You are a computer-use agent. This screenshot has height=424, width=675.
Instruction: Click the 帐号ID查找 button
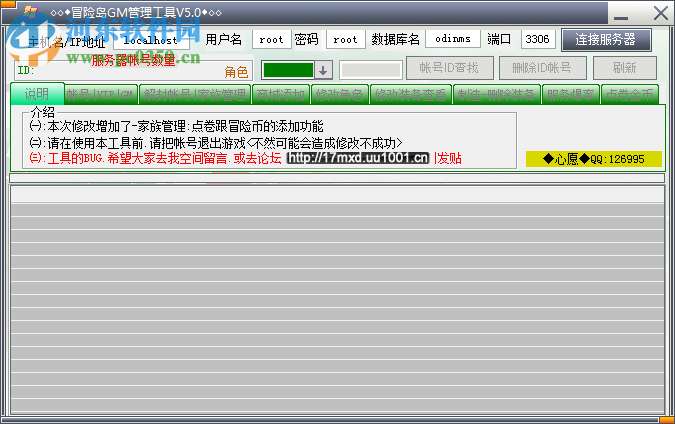pyautogui.click(x=449, y=68)
